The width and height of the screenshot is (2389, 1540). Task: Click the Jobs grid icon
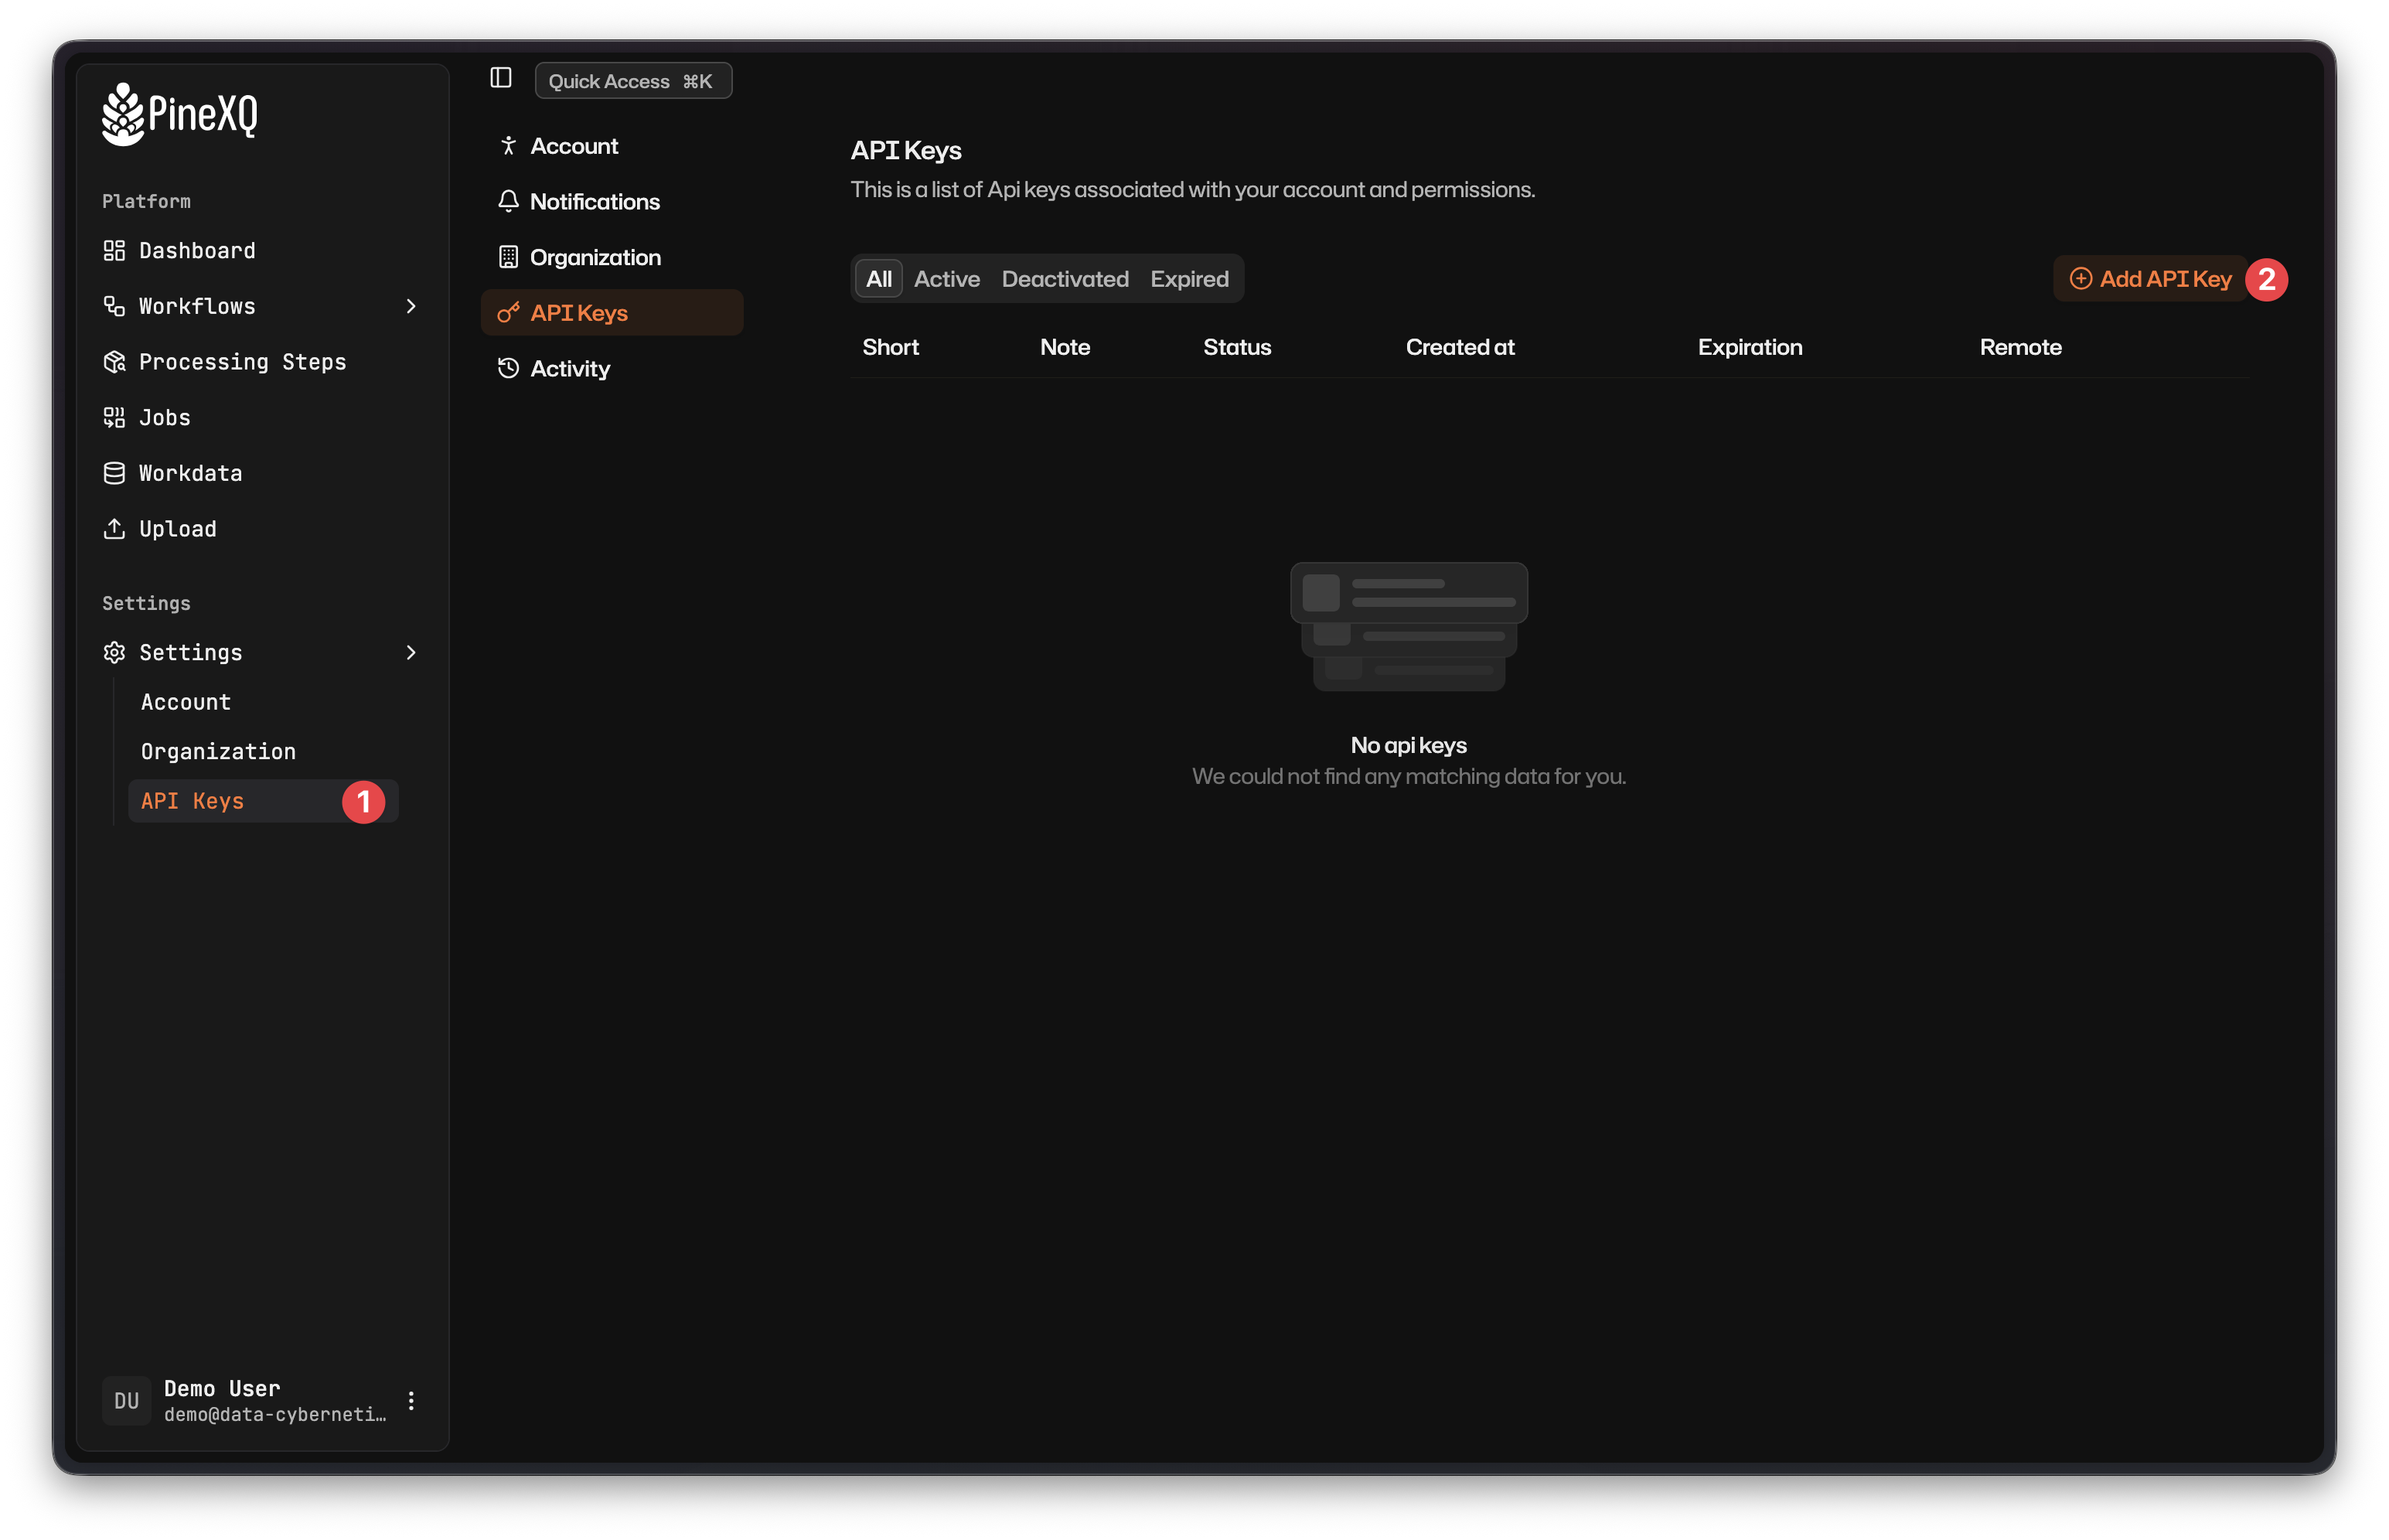coord(114,417)
